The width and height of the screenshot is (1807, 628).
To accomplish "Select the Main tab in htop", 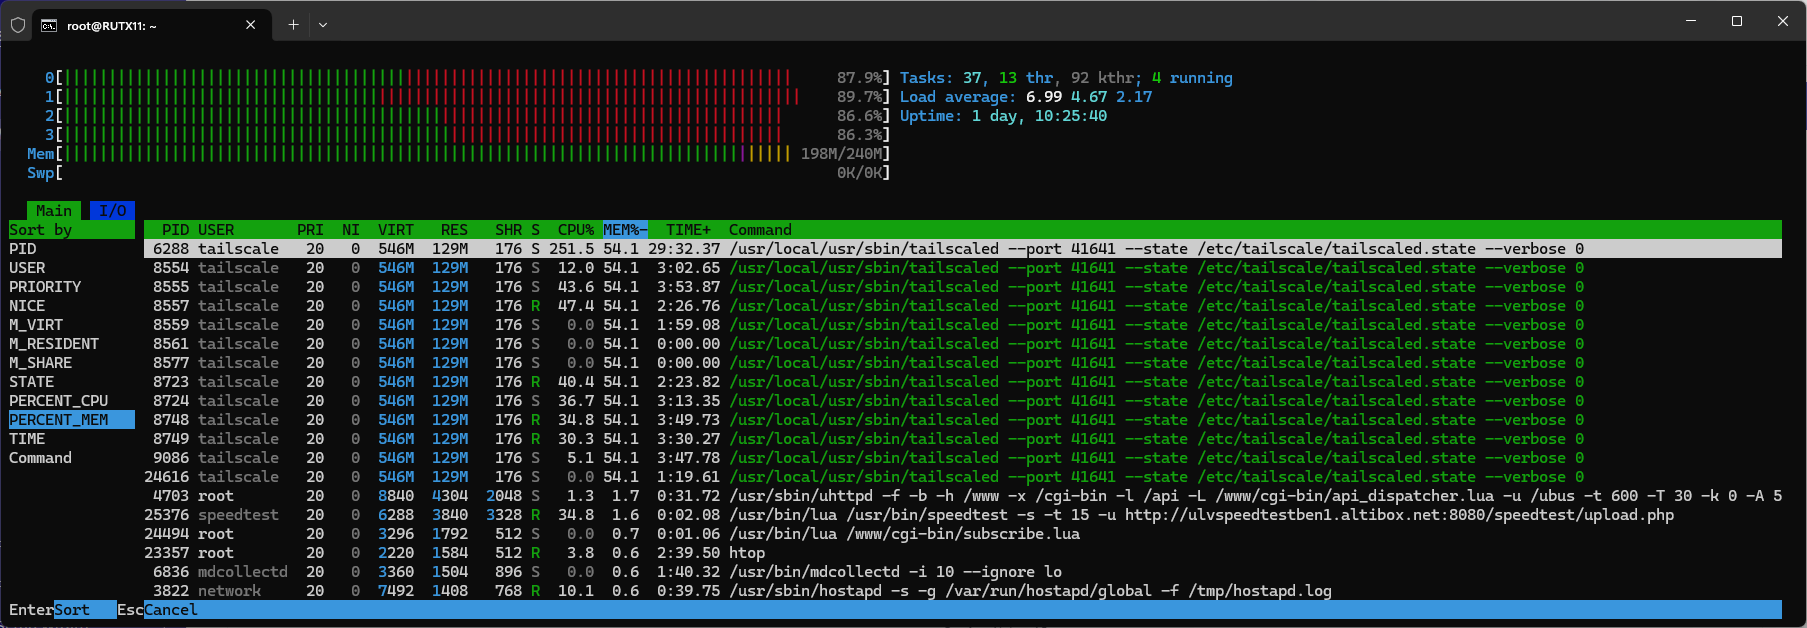I will coord(54,211).
